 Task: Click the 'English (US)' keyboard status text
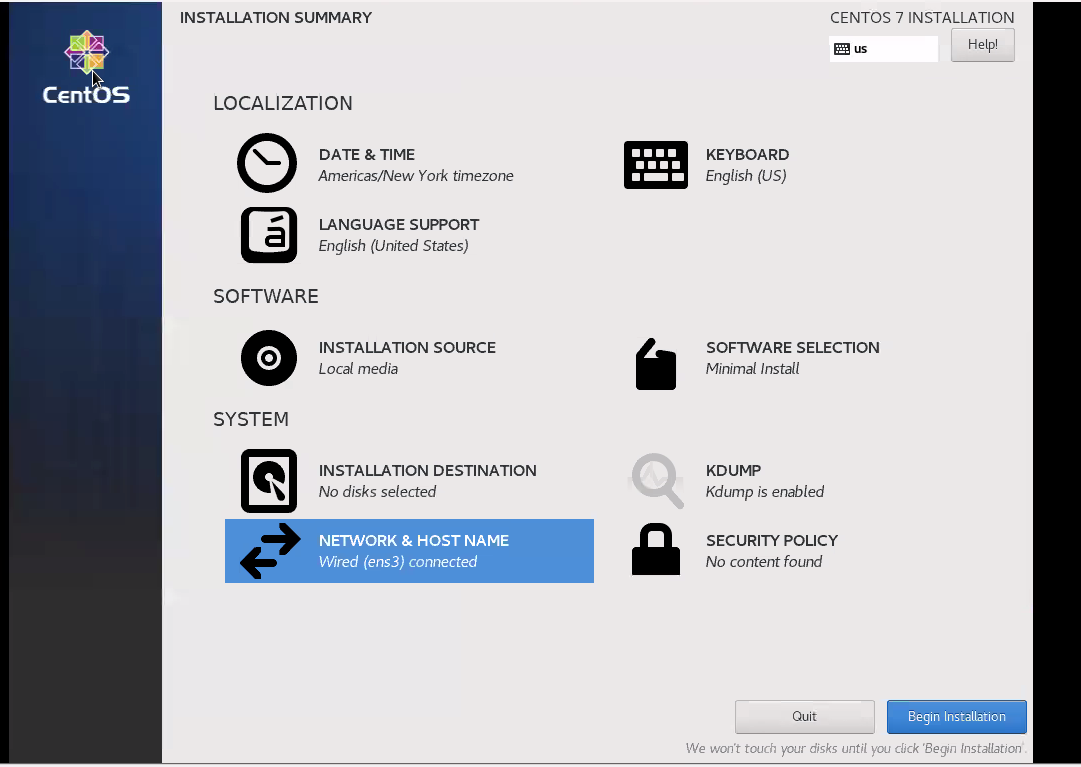tap(746, 176)
